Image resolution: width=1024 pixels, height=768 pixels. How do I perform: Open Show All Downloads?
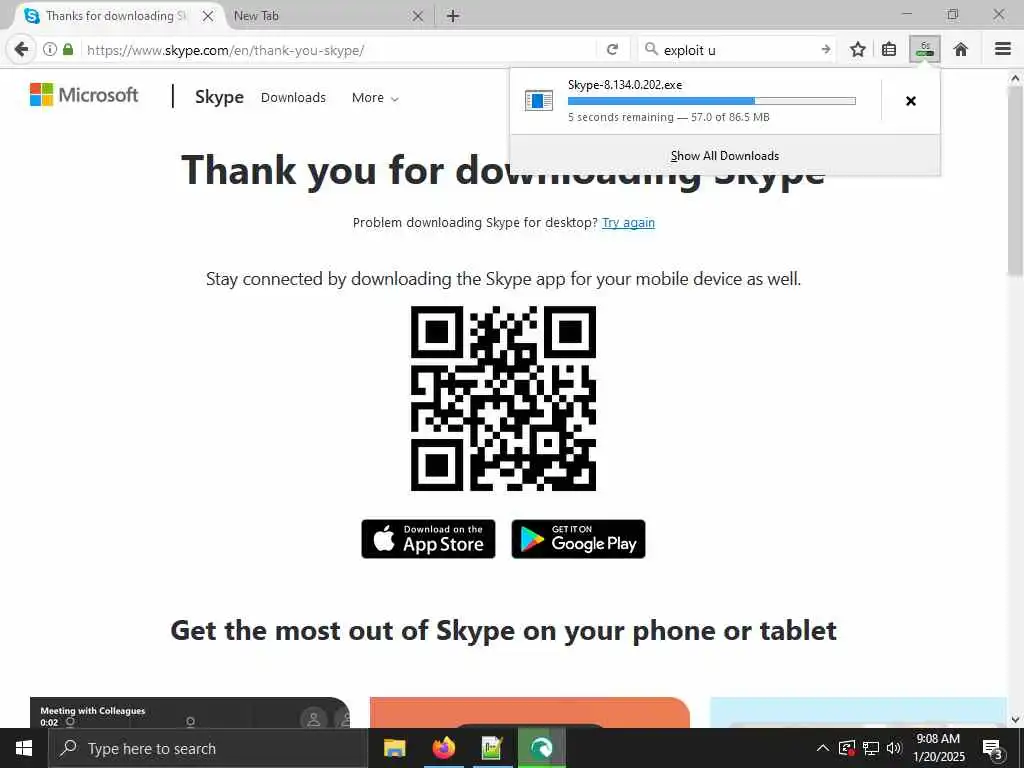(725, 156)
